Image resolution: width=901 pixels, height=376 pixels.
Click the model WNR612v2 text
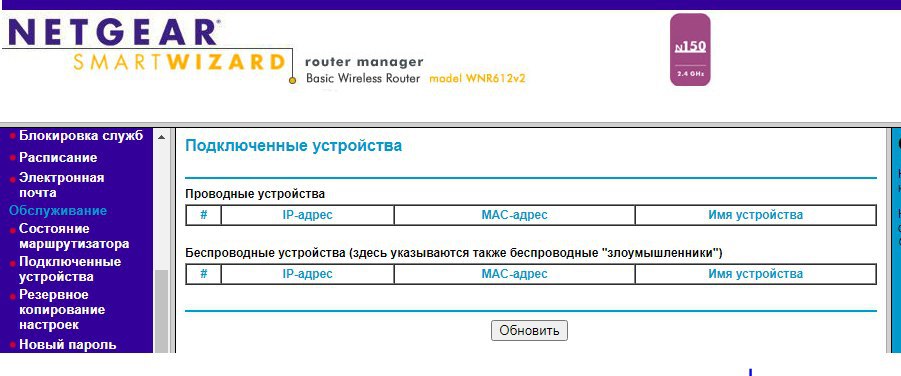point(478,79)
